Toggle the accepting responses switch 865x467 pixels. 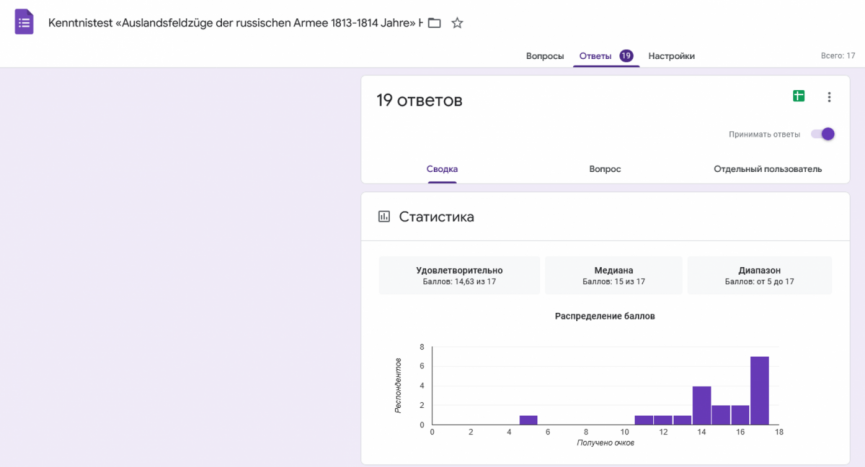click(822, 134)
